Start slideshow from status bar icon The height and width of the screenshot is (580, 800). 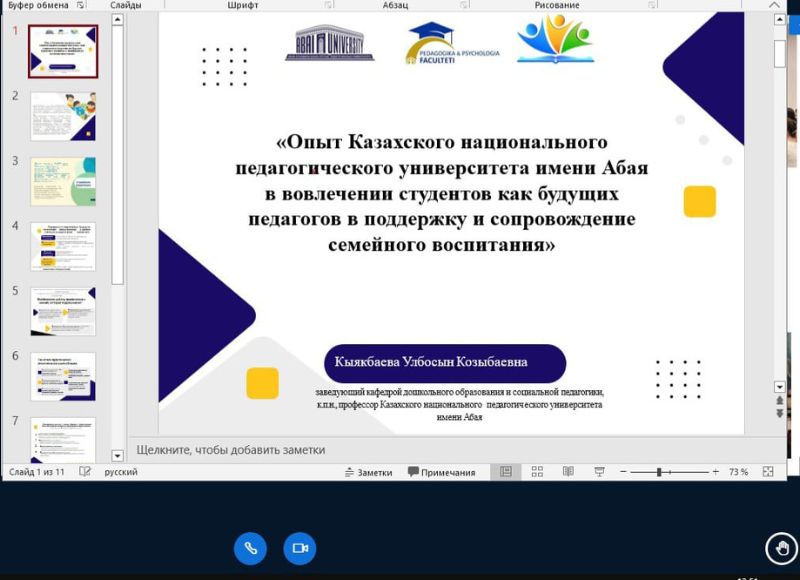[599, 472]
